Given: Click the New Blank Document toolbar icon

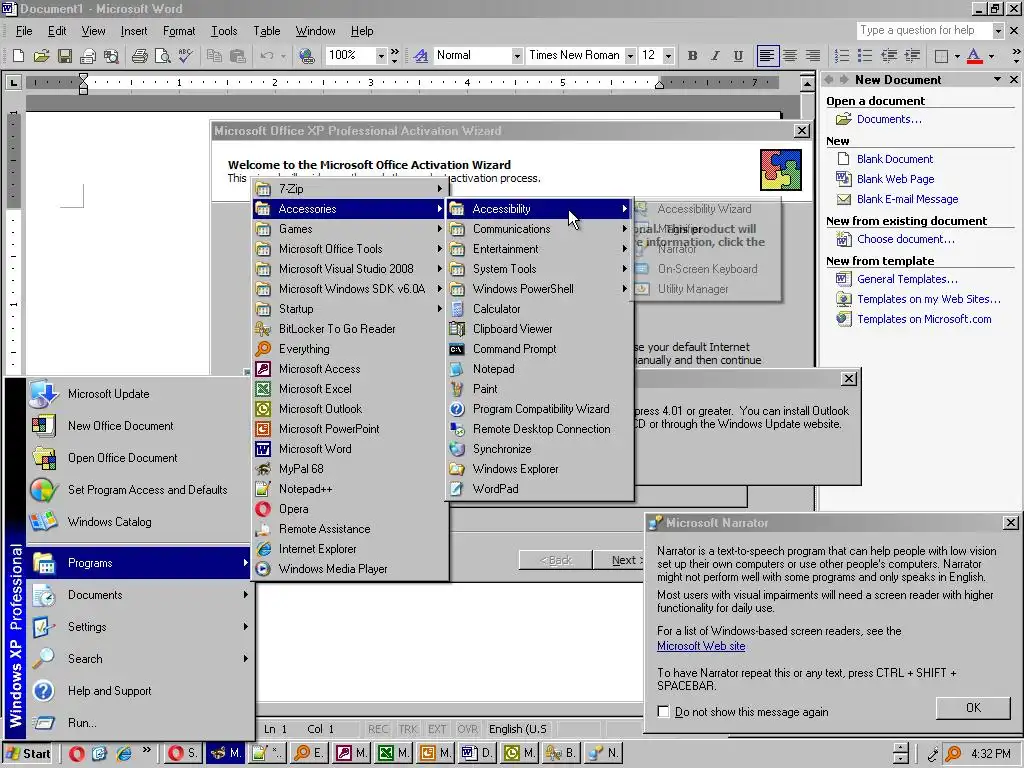Looking at the screenshot, I should click(x=18, y=56).
